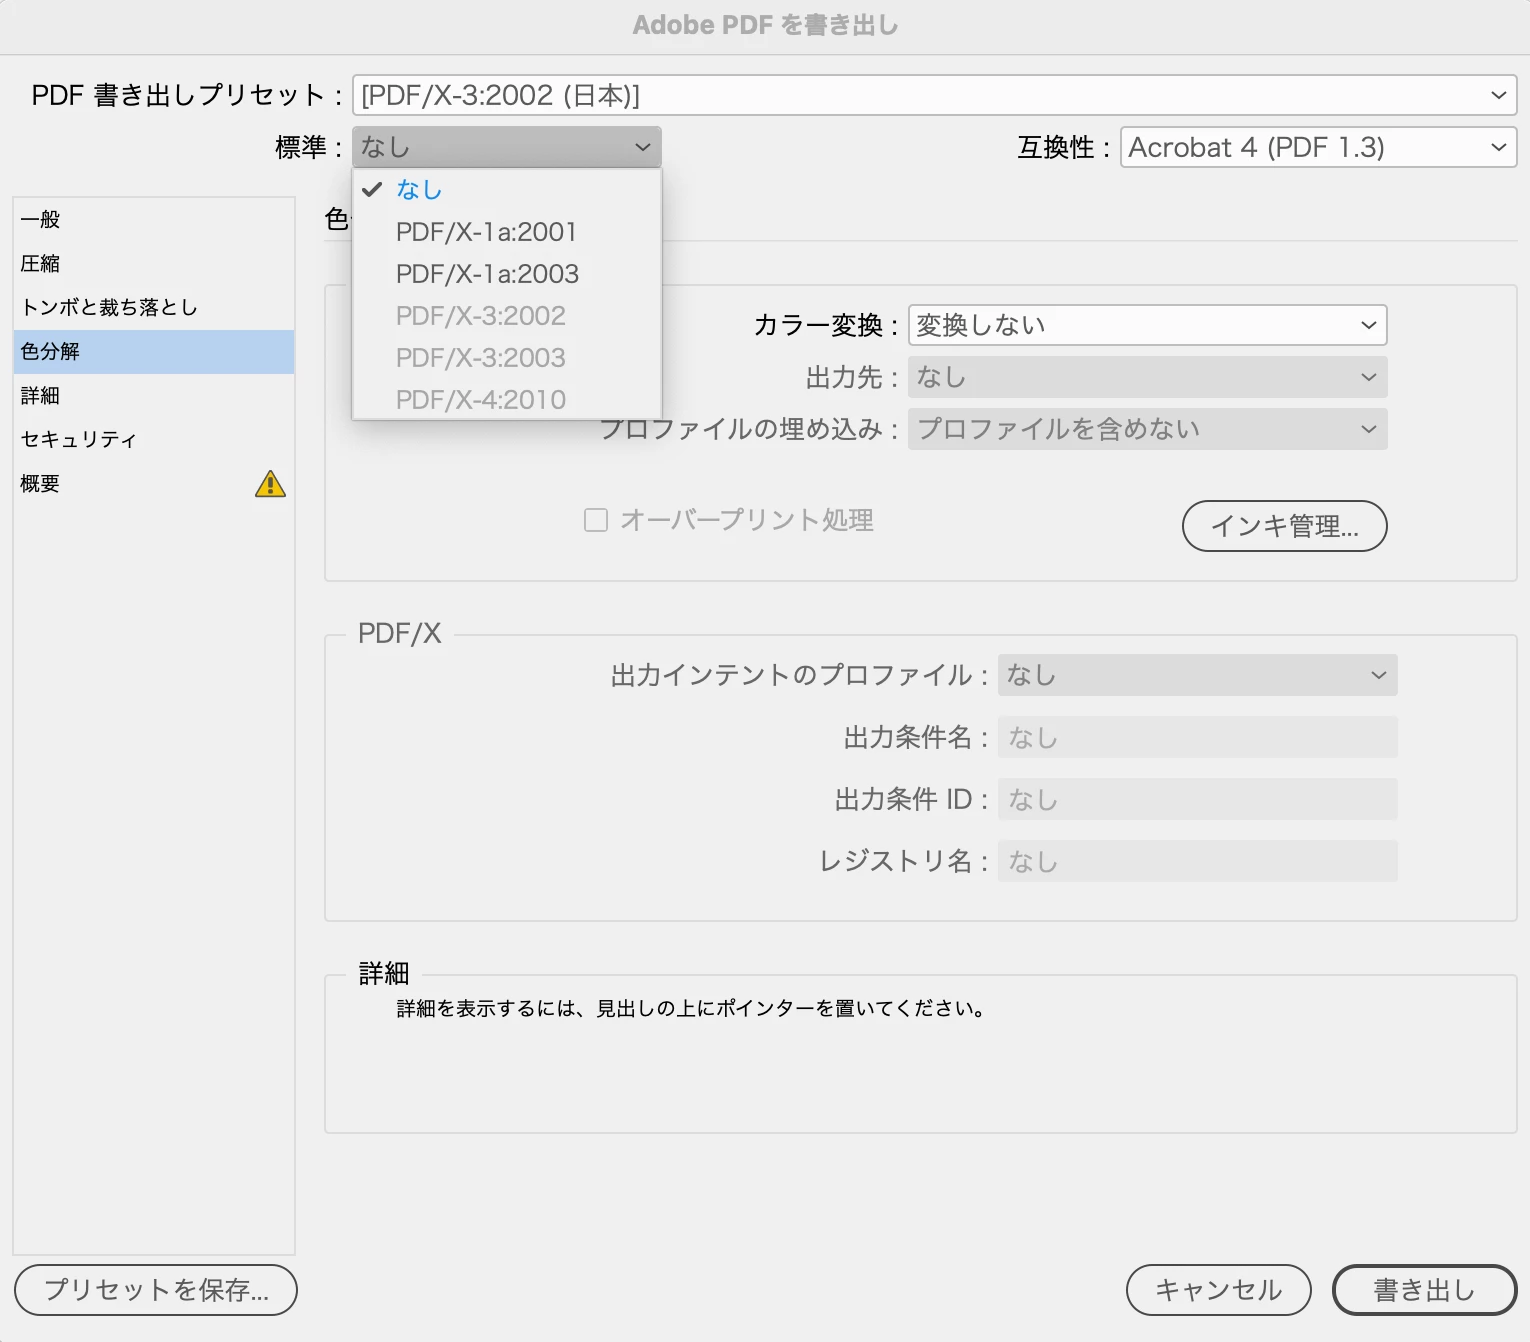Click the キャンセル button
This screenshot has width=1530, height=1342.
[x=1218, y=1290]
